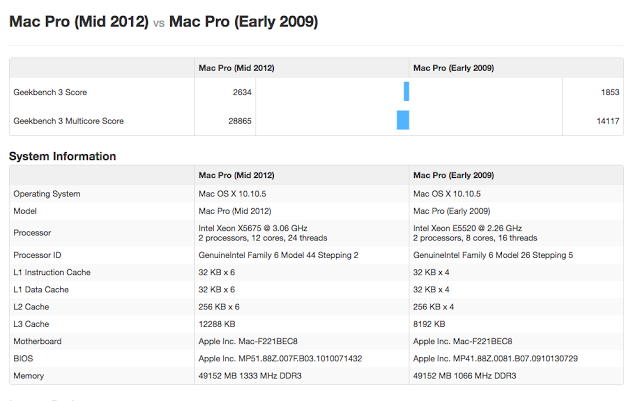Viewport: 640px width, 401px height.
Task: Select the Model row label
Action: pos(25,211)
